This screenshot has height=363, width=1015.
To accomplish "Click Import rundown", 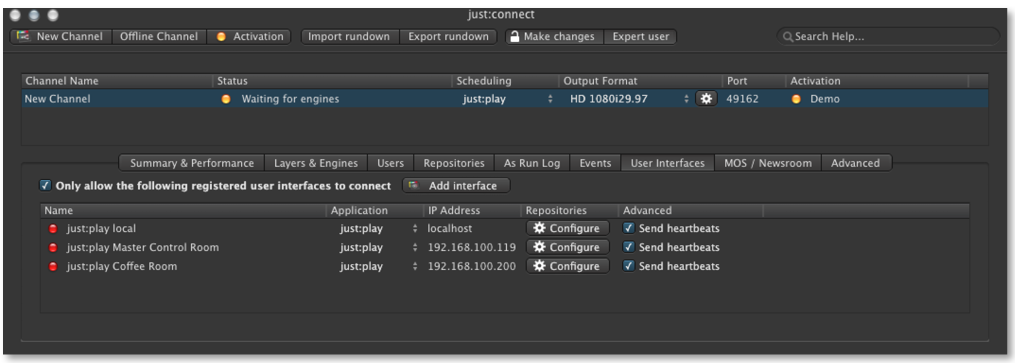I will coord(350,37).
